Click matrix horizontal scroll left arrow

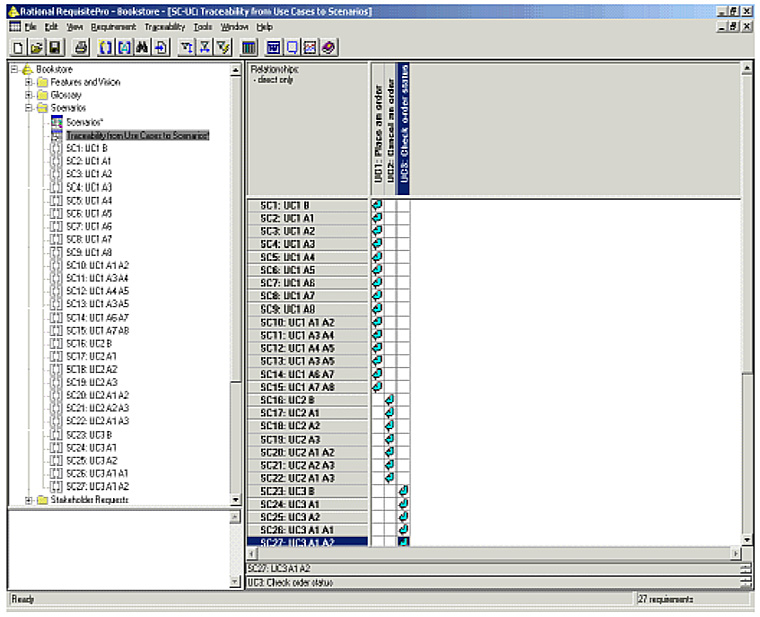pyautogui.click(x=252, y=553)
